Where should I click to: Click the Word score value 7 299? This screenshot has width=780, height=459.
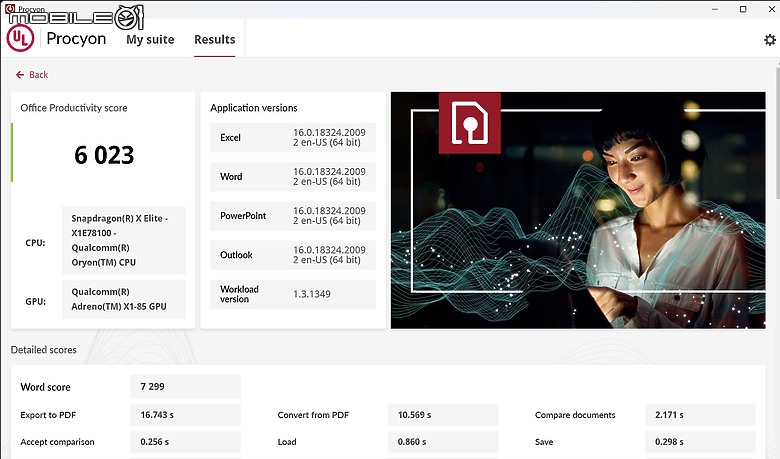coord(186,387)
